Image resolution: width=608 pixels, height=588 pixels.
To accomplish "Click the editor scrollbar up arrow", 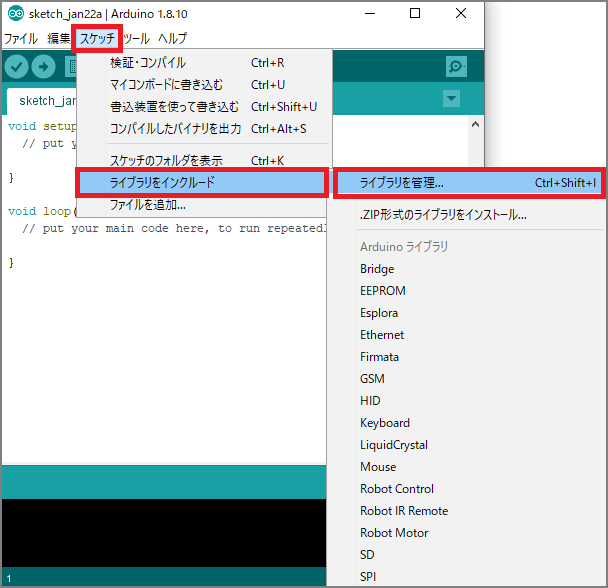I will (x=475, y=125).
